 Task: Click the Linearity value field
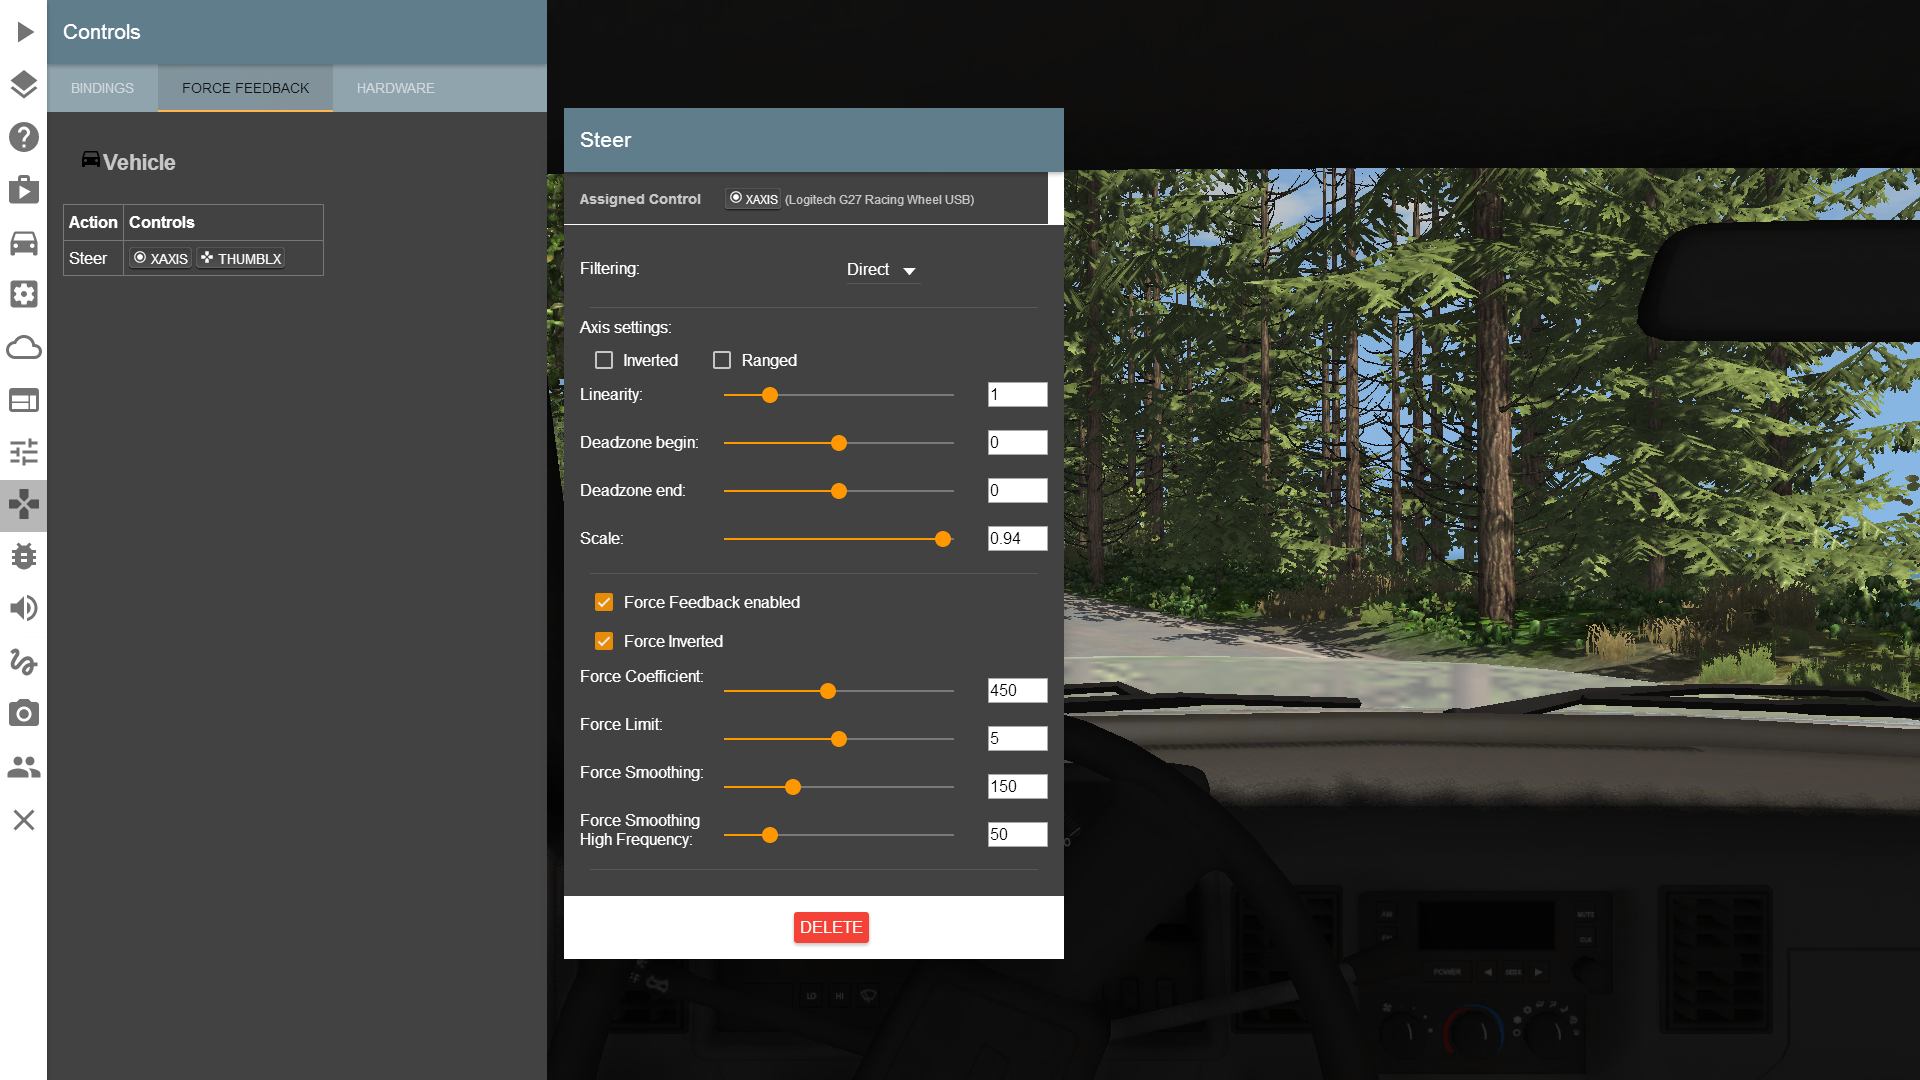point(1017,394)
